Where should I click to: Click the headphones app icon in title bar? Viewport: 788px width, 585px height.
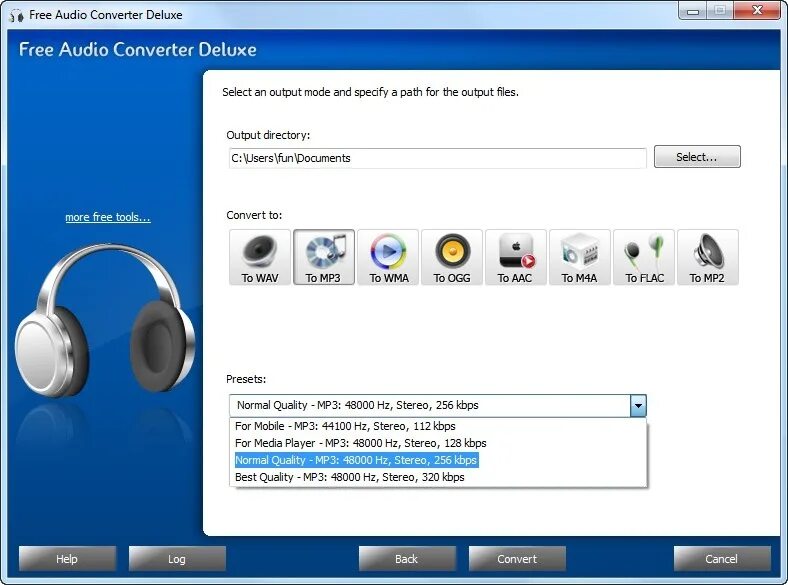(17, 15)
